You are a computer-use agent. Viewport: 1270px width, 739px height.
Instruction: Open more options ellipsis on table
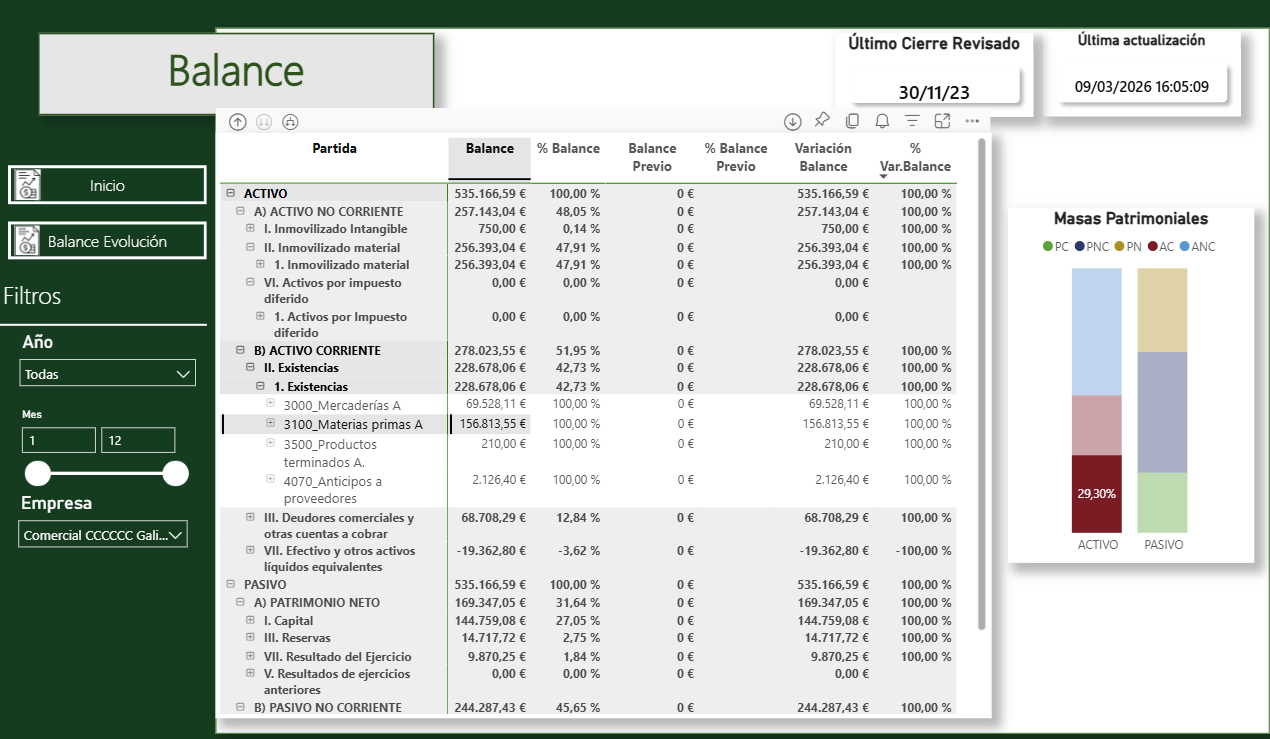point(972,121)
